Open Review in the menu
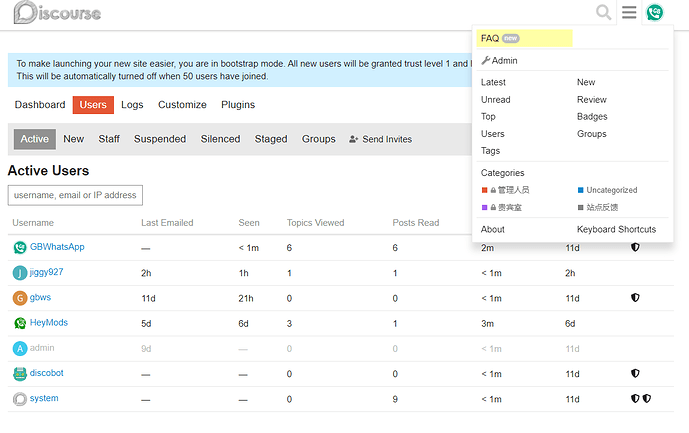Viewport: 689px width, 433px height. (591, 99)
